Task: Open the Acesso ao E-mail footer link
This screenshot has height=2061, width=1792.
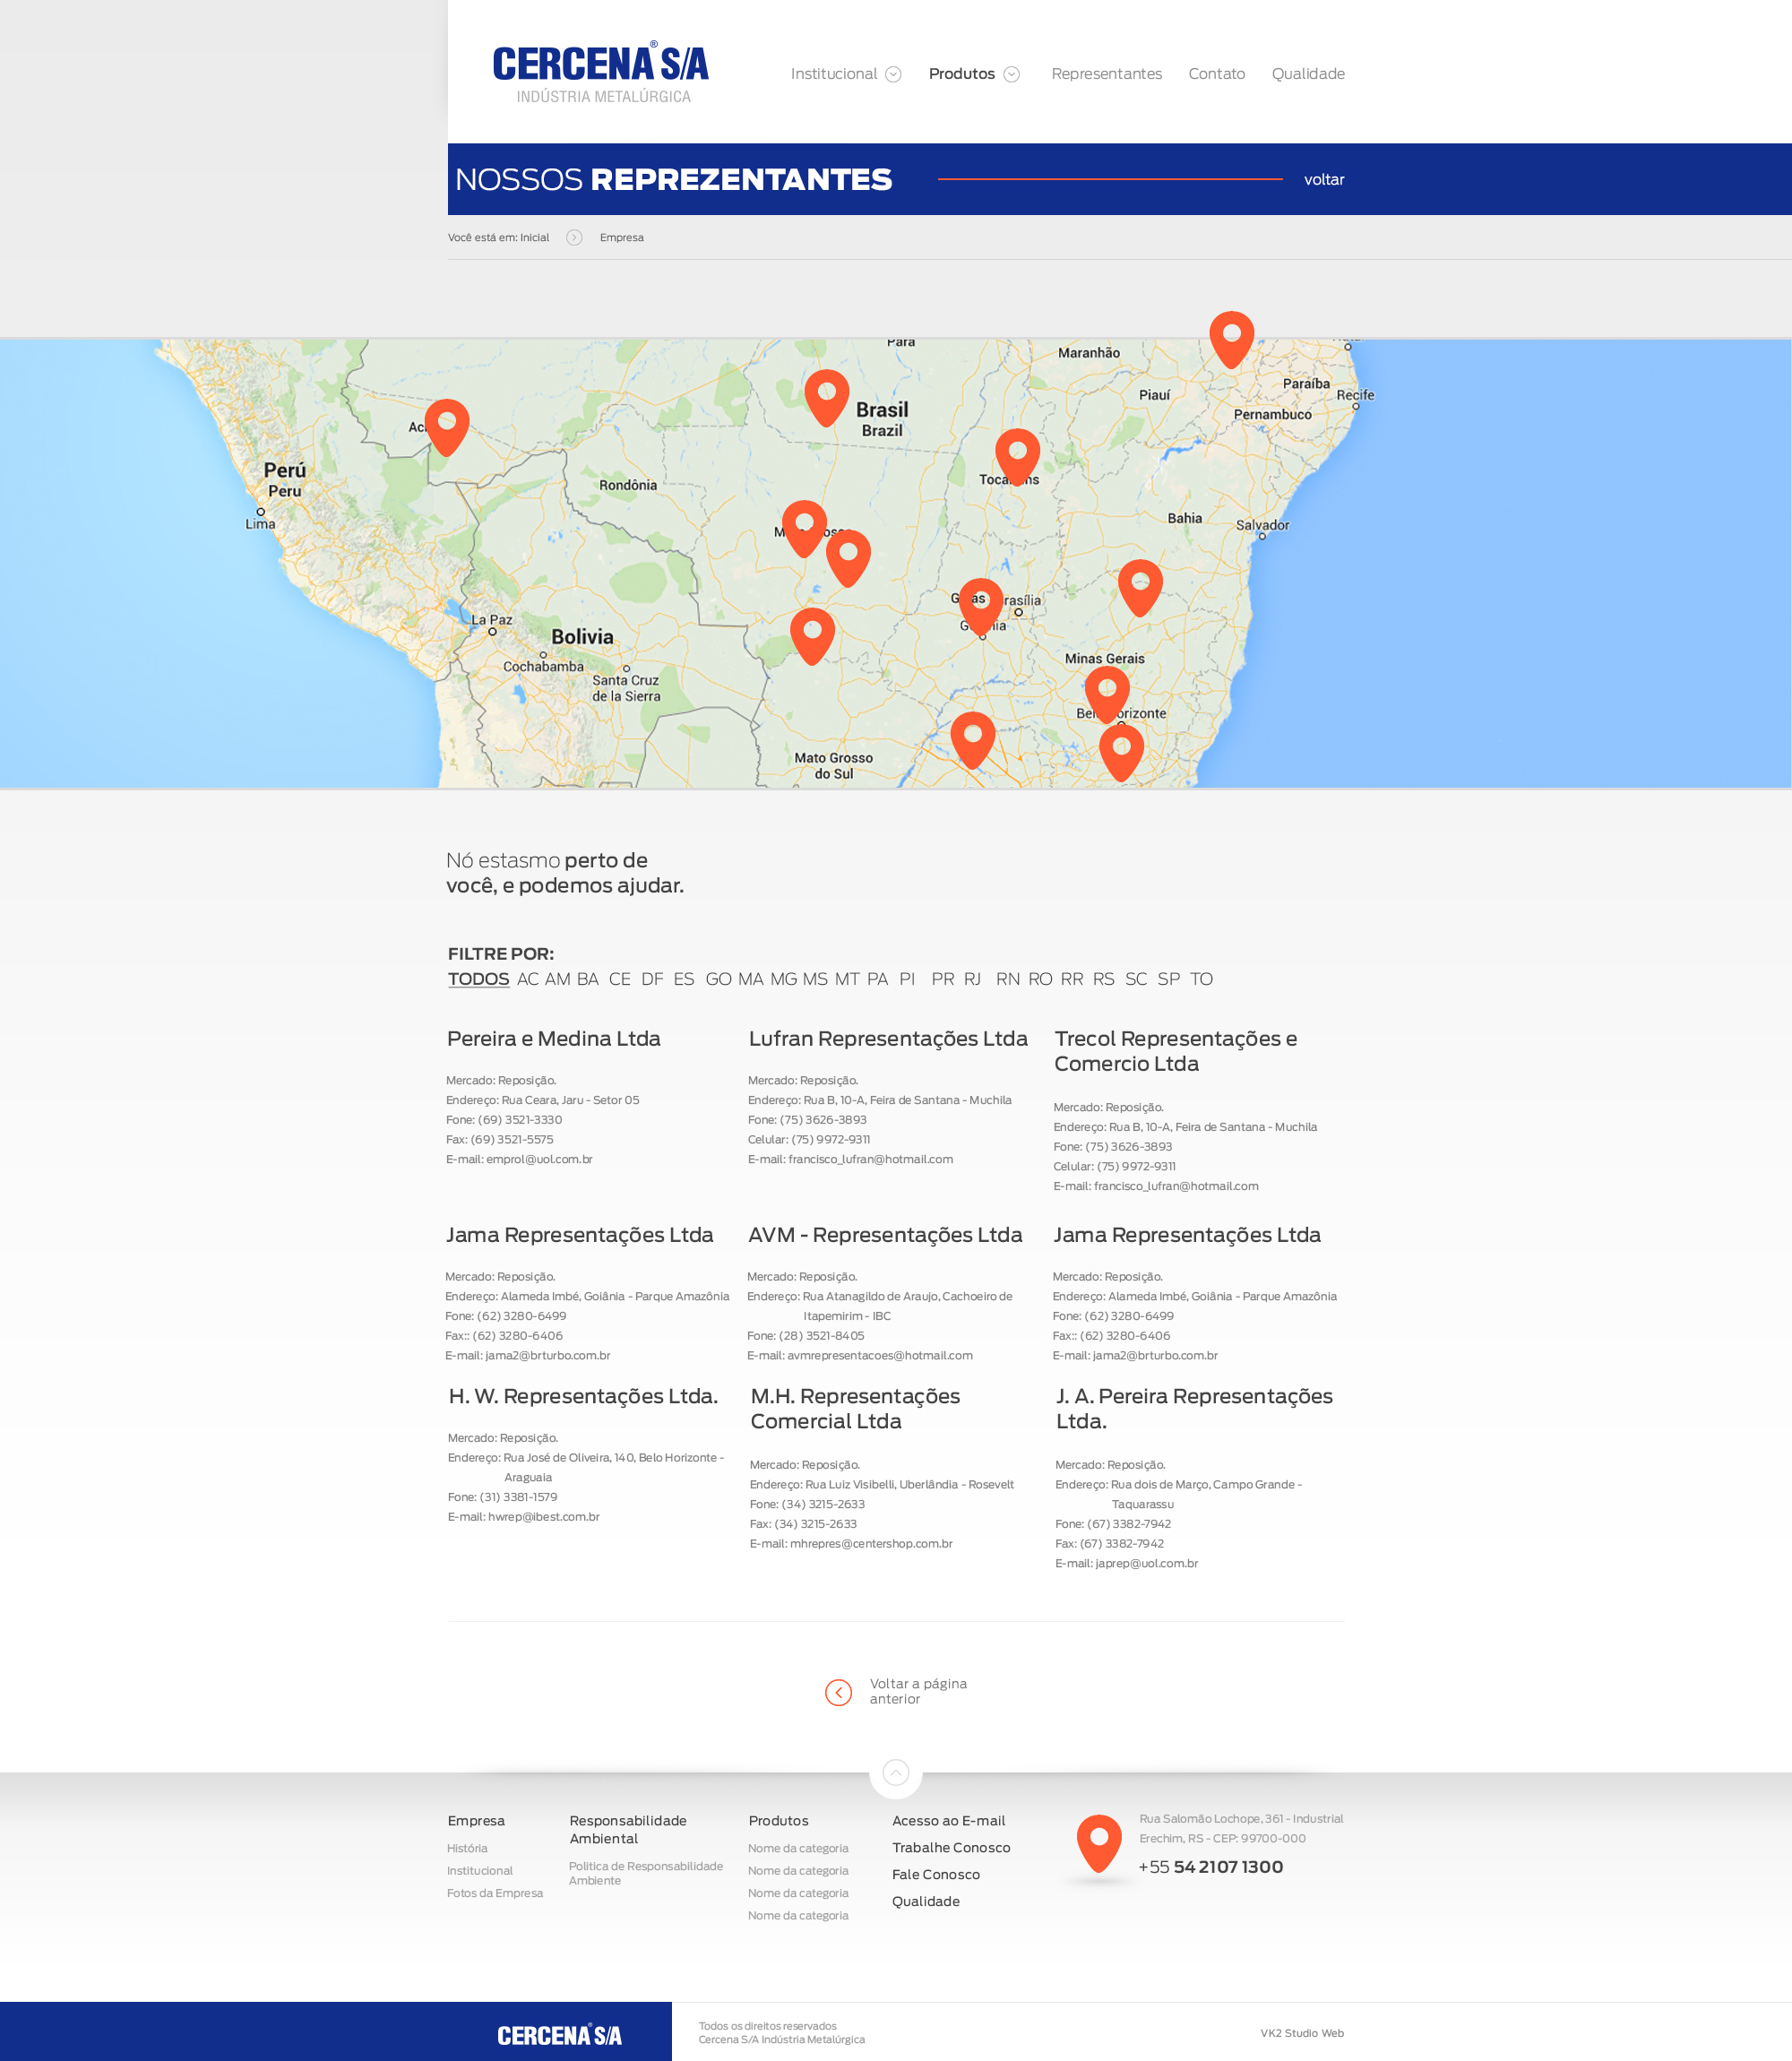Action: [949, 1821]
